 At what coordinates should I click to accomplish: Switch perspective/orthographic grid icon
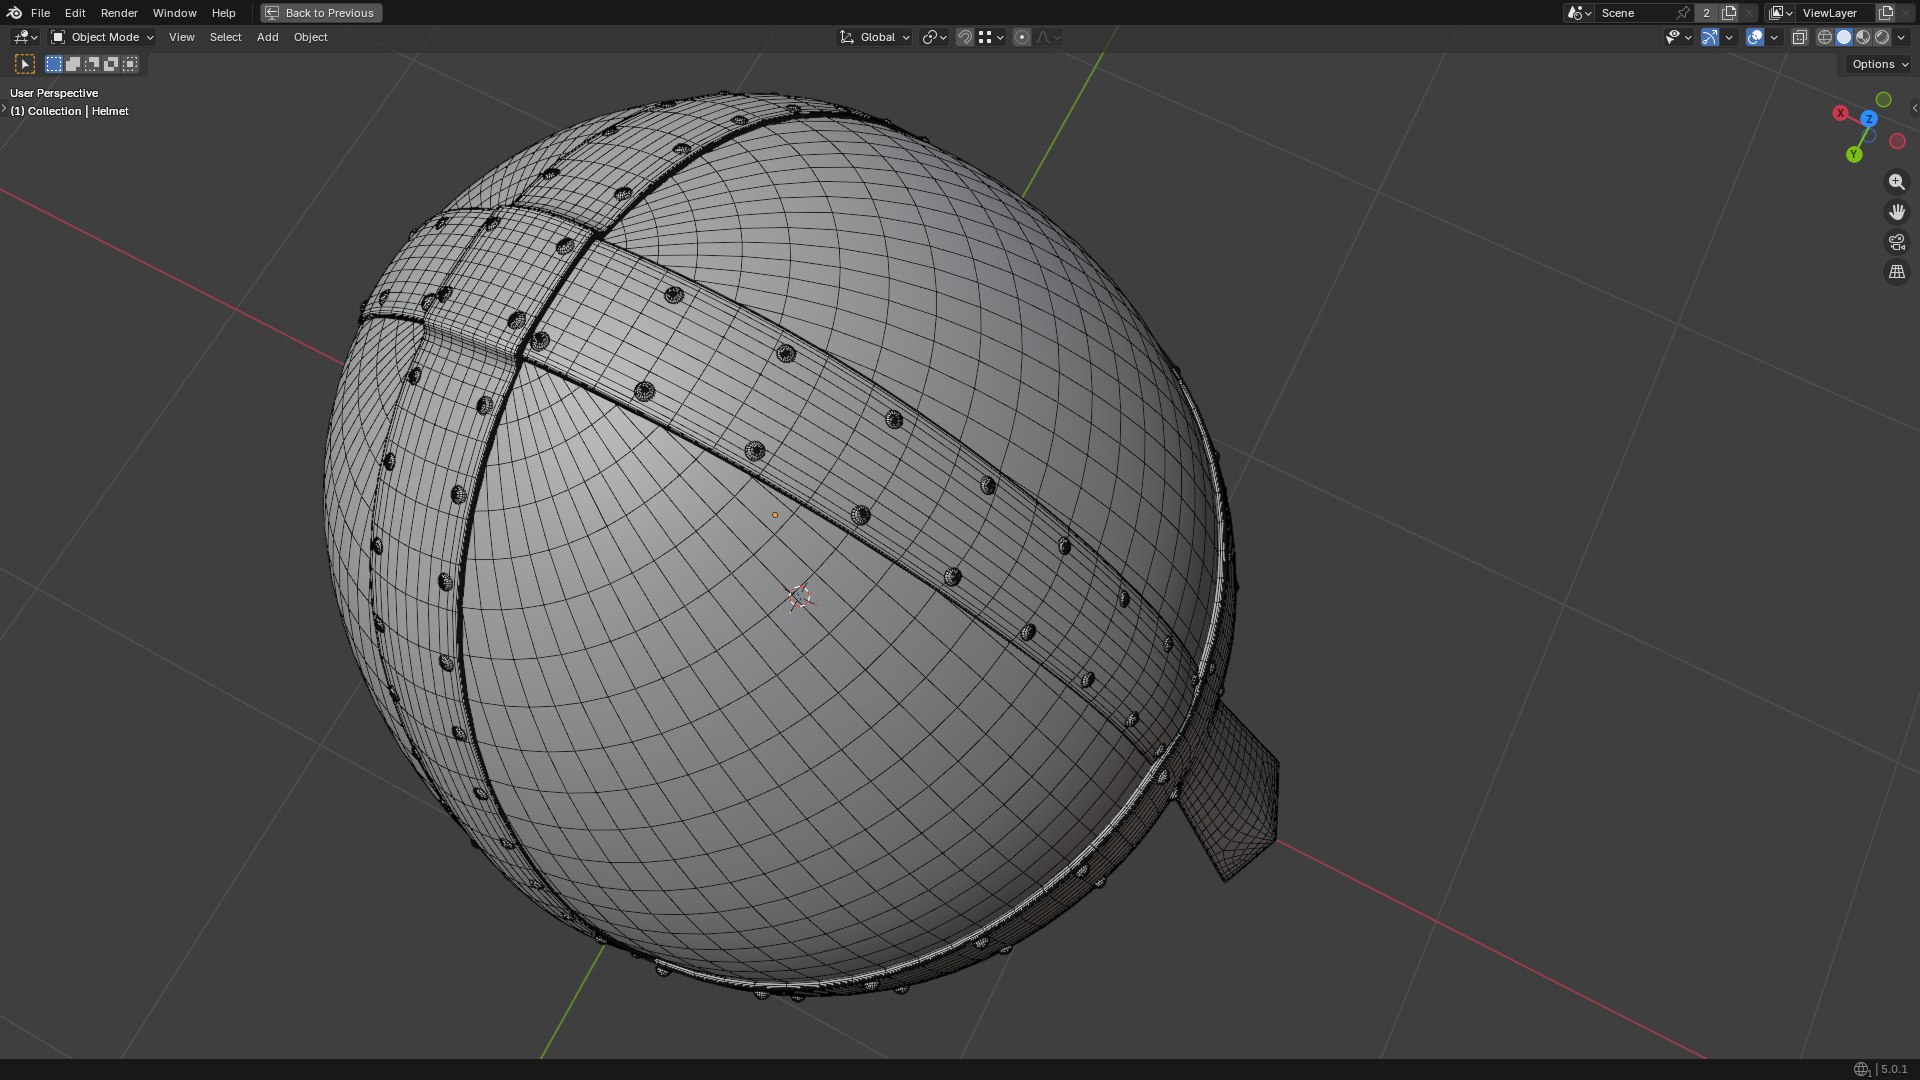[x=1896, y=272]
